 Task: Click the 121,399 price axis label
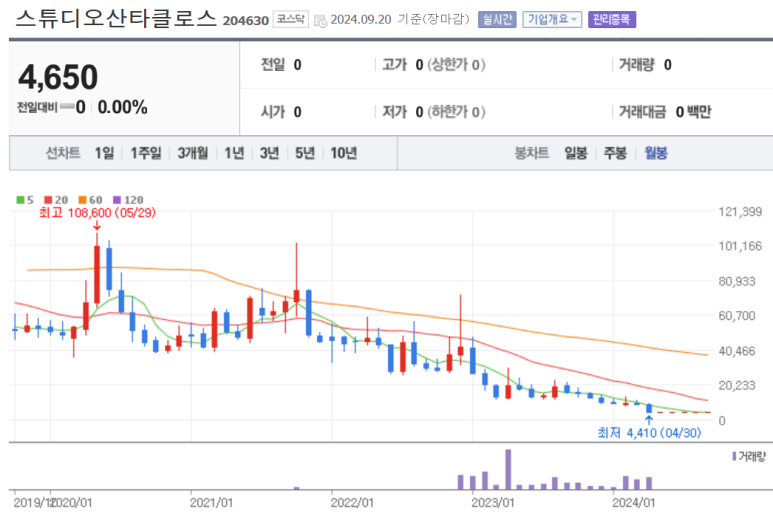click(x=740, y=212)
